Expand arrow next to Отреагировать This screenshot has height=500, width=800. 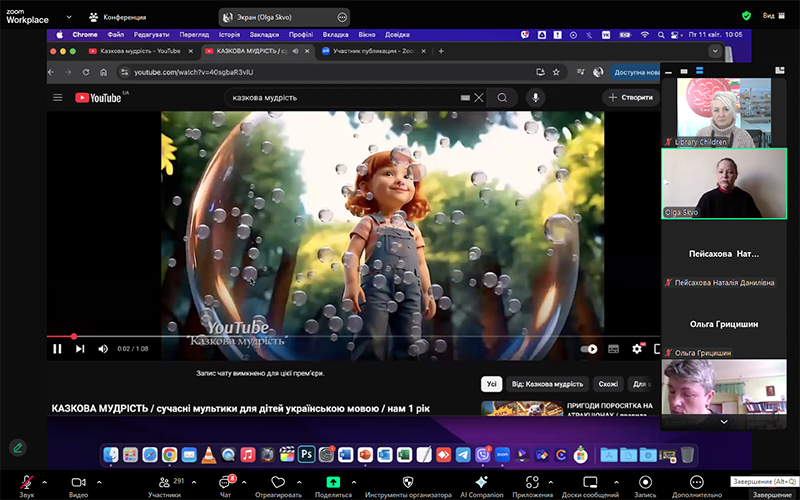(299, 482)
